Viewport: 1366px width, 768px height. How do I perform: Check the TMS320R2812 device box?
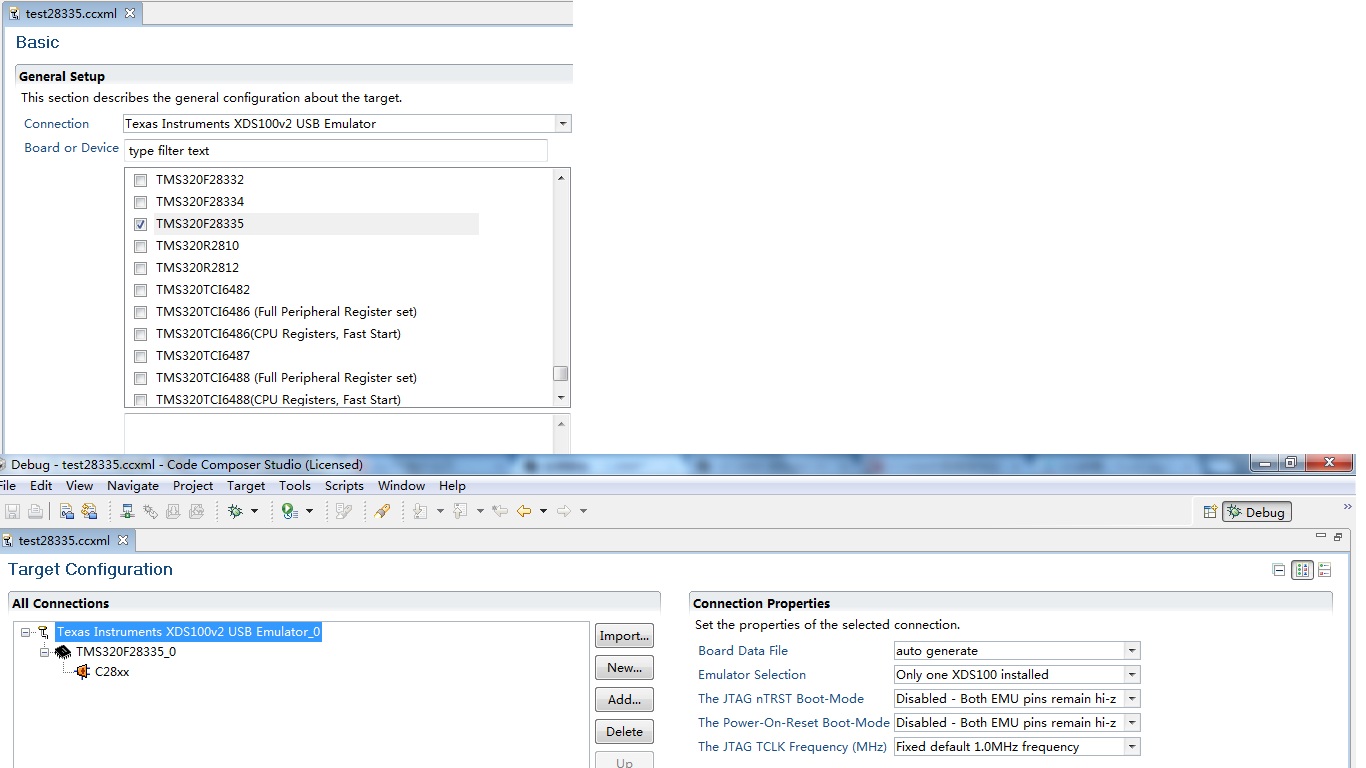click(x=140, y=268)
